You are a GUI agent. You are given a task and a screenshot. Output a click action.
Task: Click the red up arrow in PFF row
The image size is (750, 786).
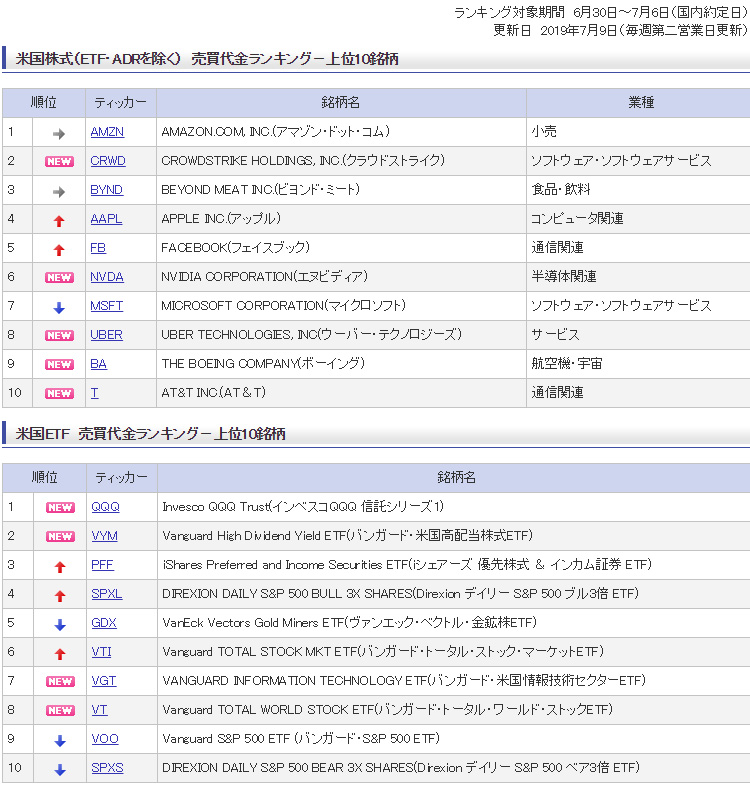pos(60,567)
